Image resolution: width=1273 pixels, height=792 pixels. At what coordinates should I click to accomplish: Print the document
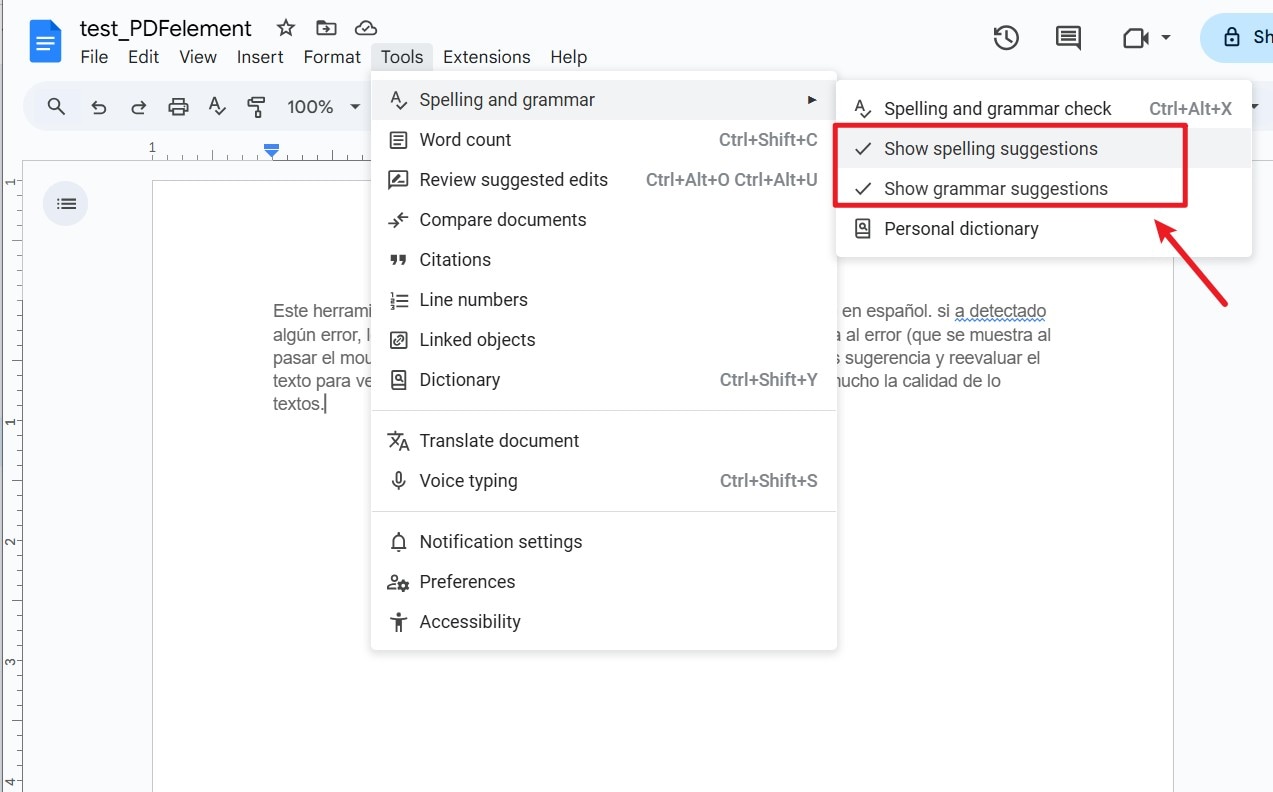click(x=178, y=106)
